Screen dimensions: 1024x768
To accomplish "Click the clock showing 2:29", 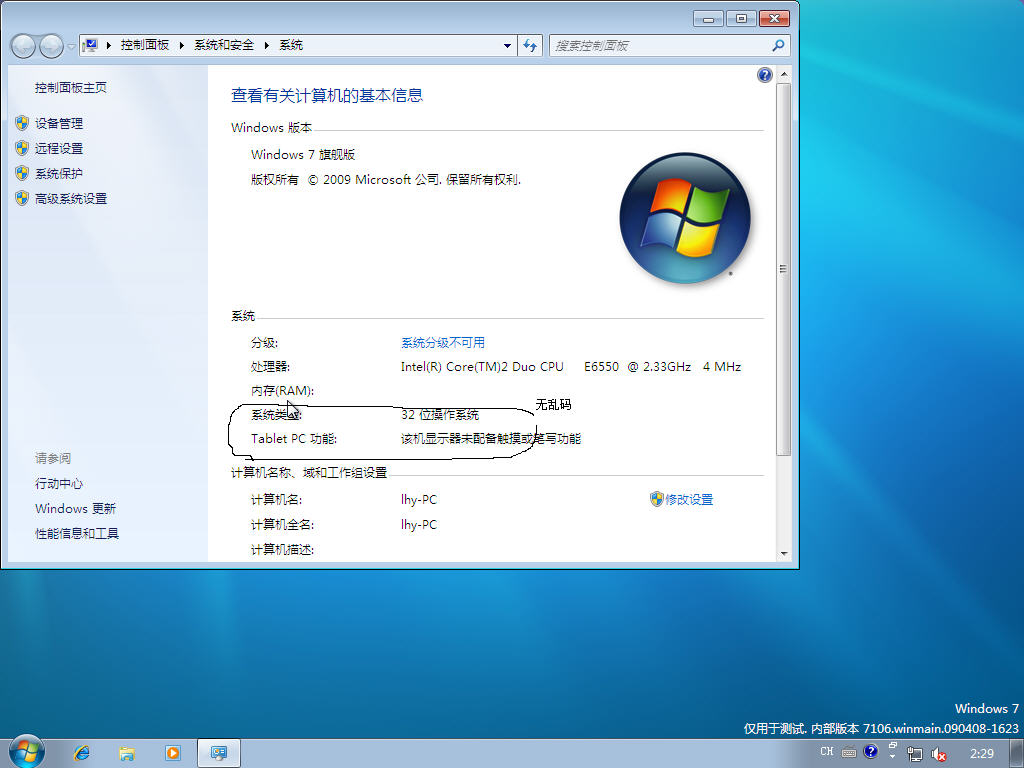I will [982, 754].
